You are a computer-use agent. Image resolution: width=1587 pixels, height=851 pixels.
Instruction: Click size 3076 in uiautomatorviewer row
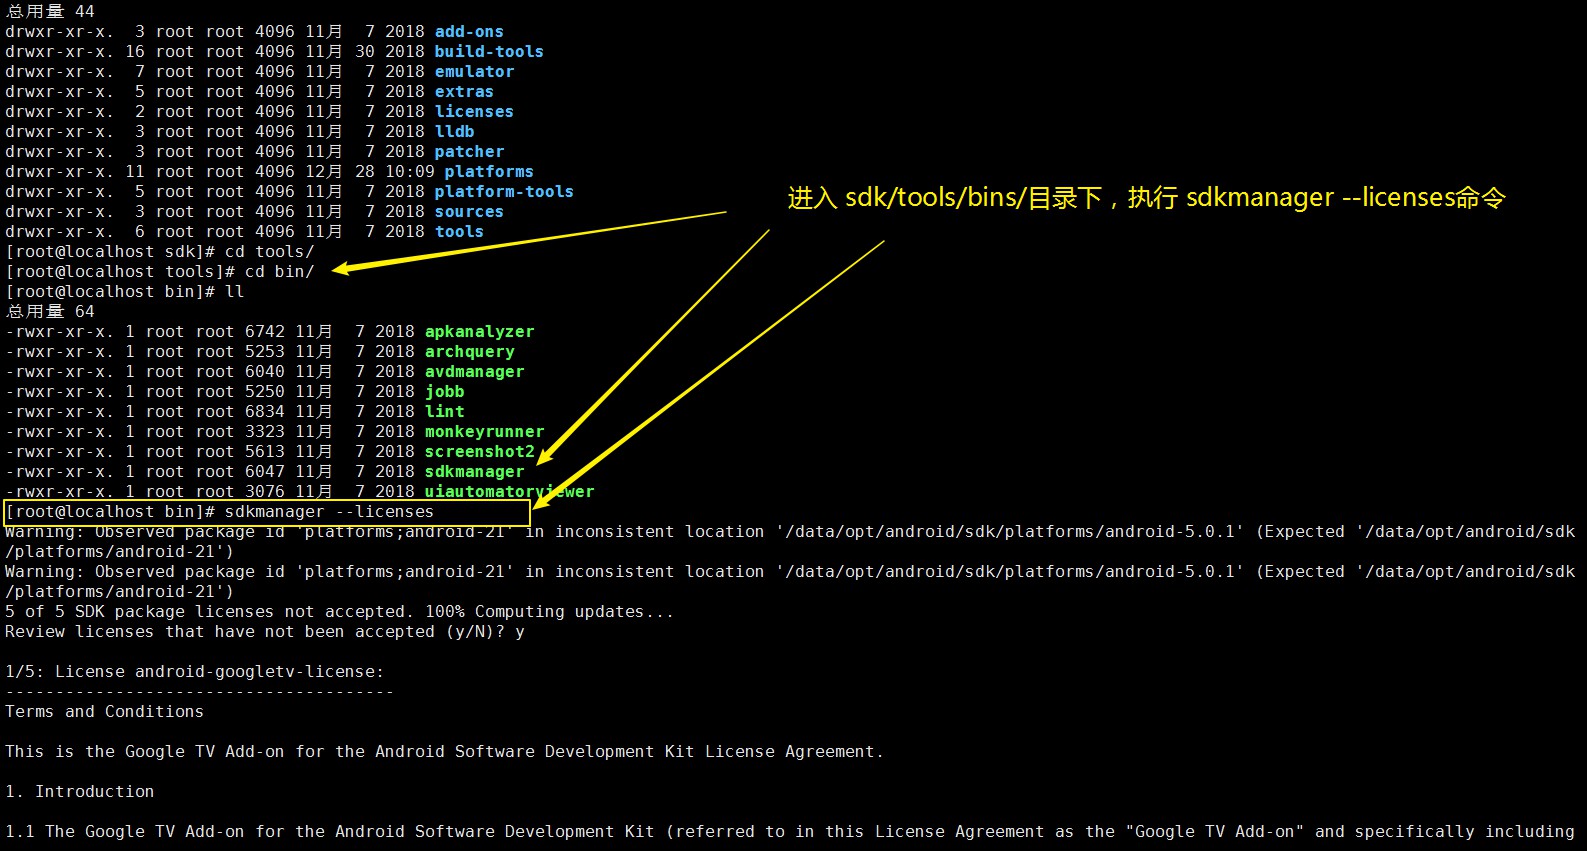pos(264,492)
